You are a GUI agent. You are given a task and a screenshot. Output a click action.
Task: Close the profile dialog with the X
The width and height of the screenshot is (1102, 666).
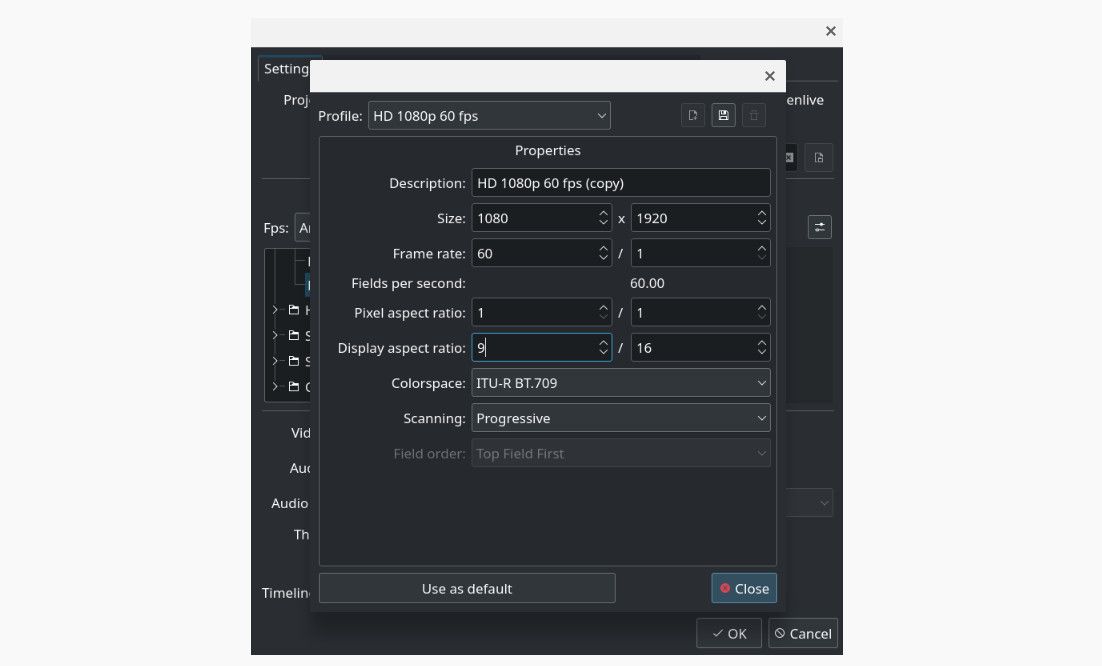click(770, 76)
